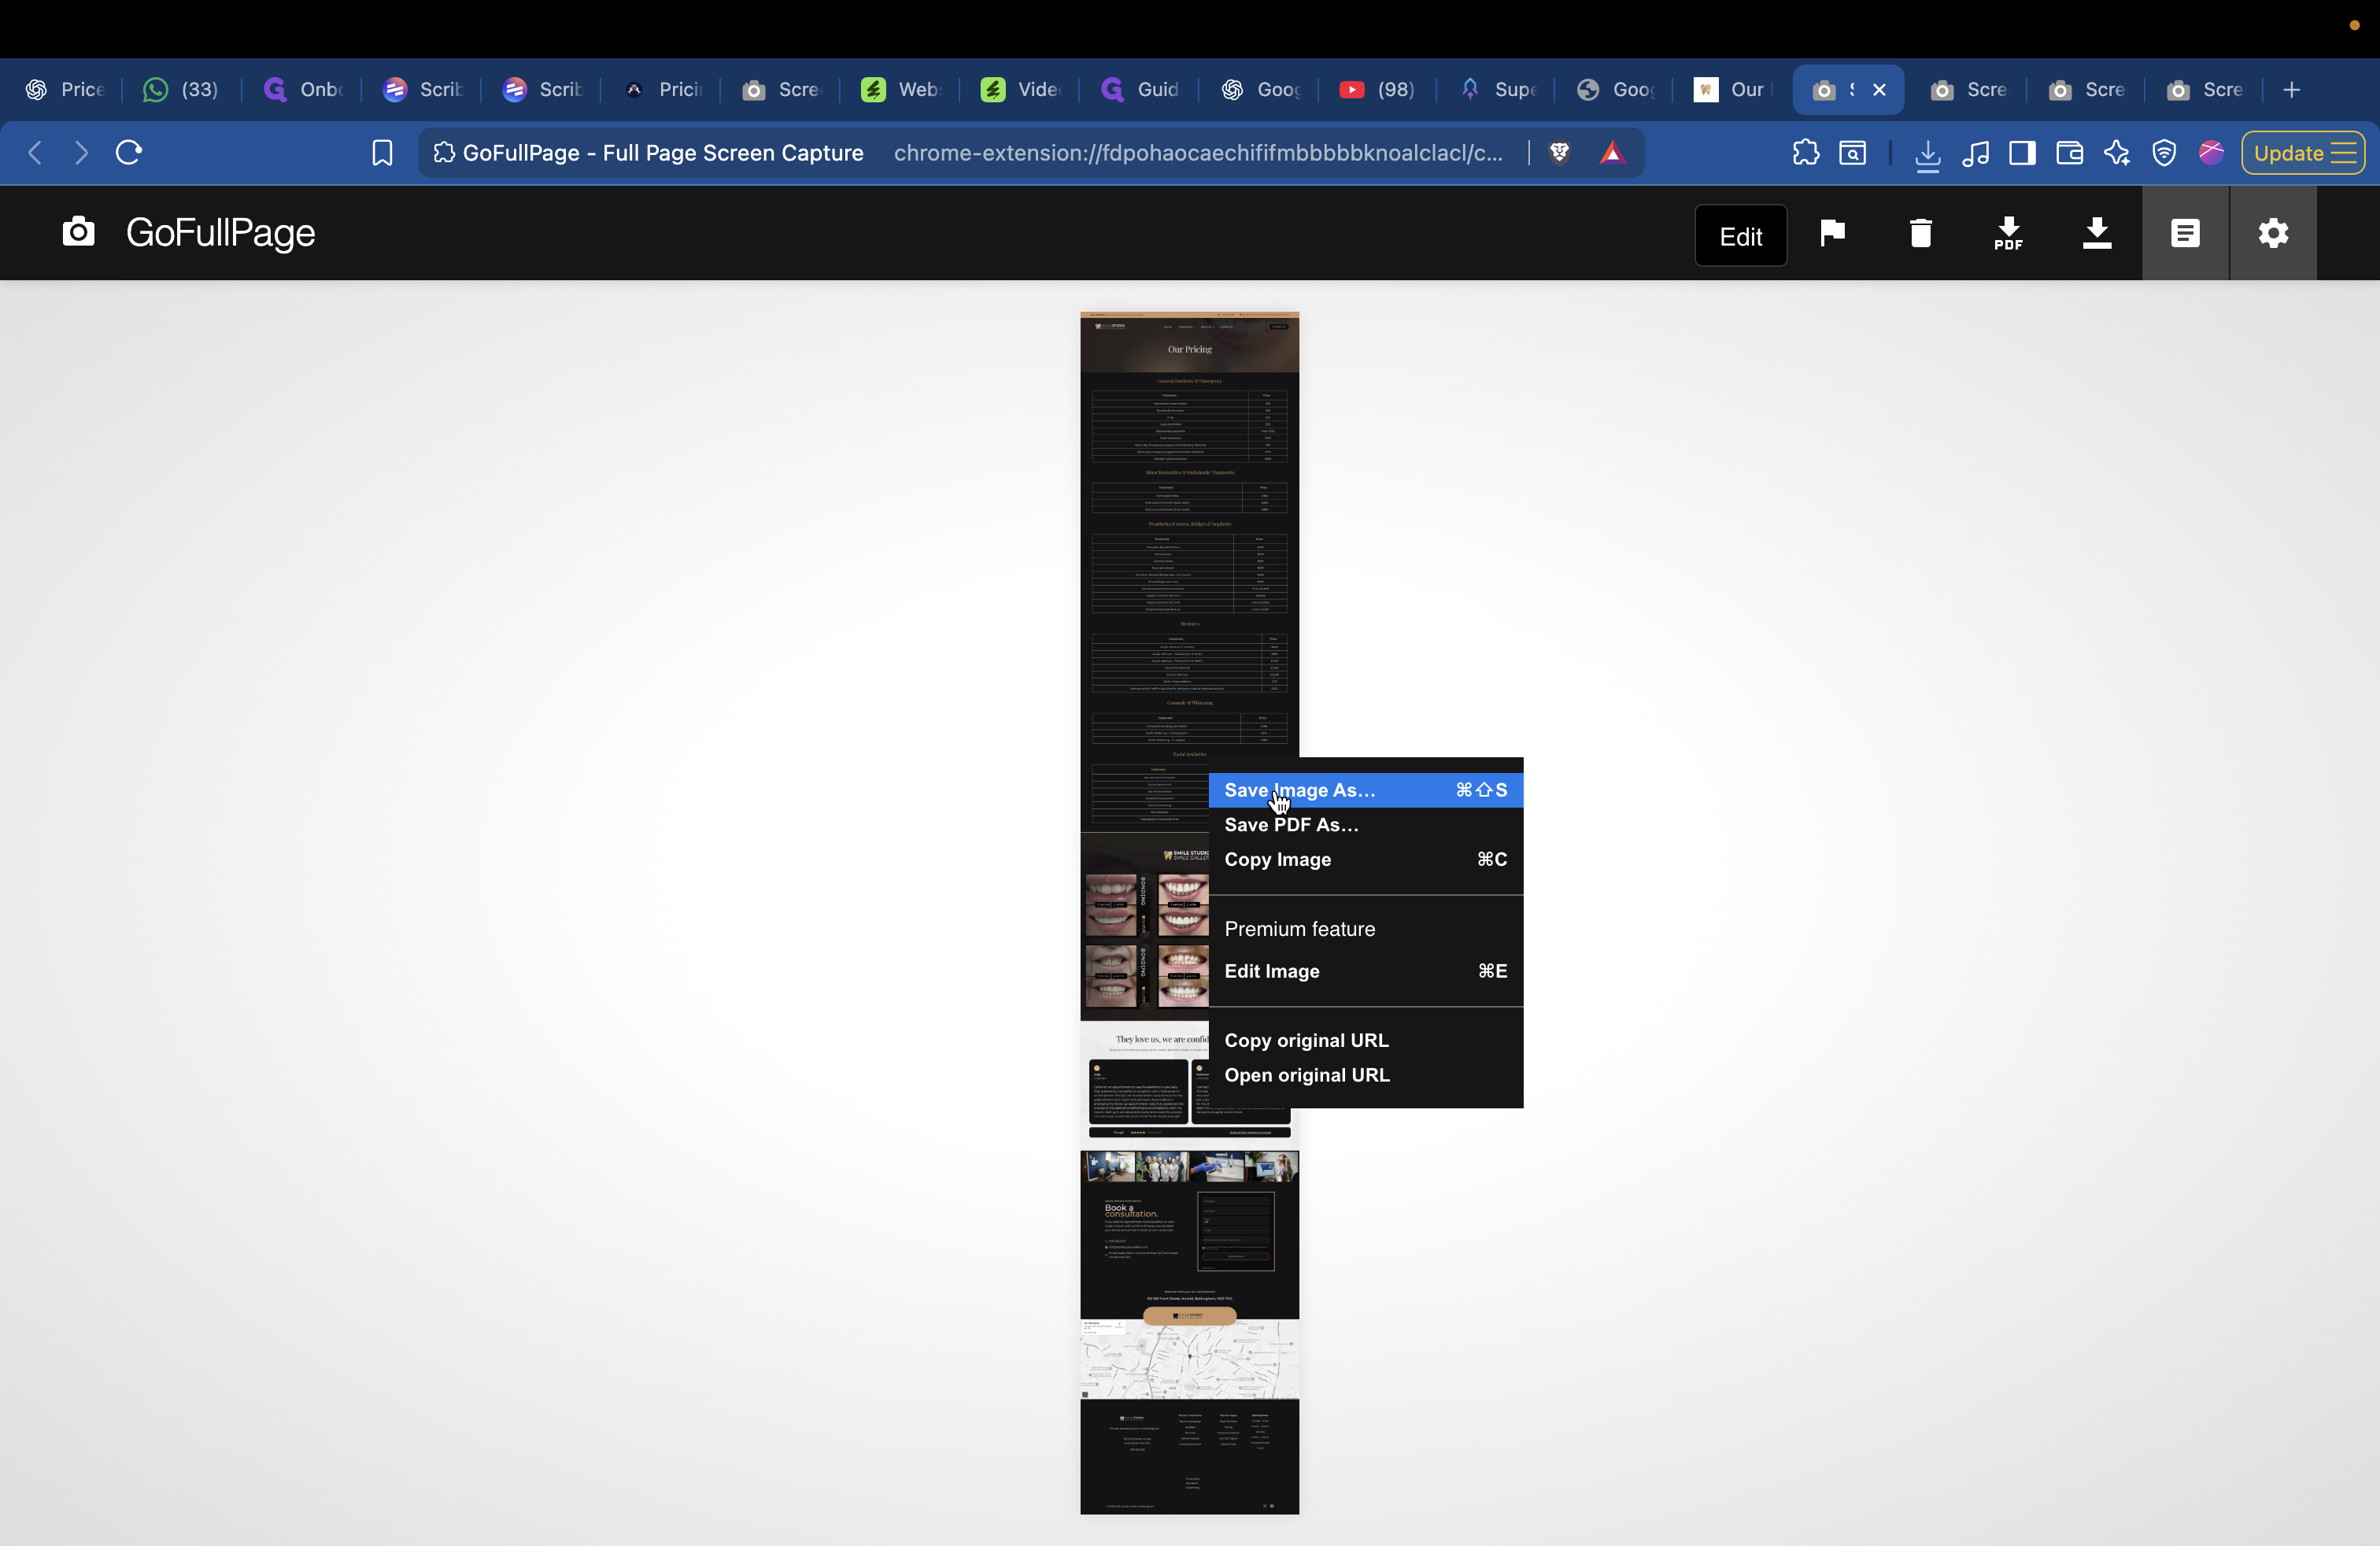
Task: Select Save PDF As from context menu
Action: coord(1291,824)
